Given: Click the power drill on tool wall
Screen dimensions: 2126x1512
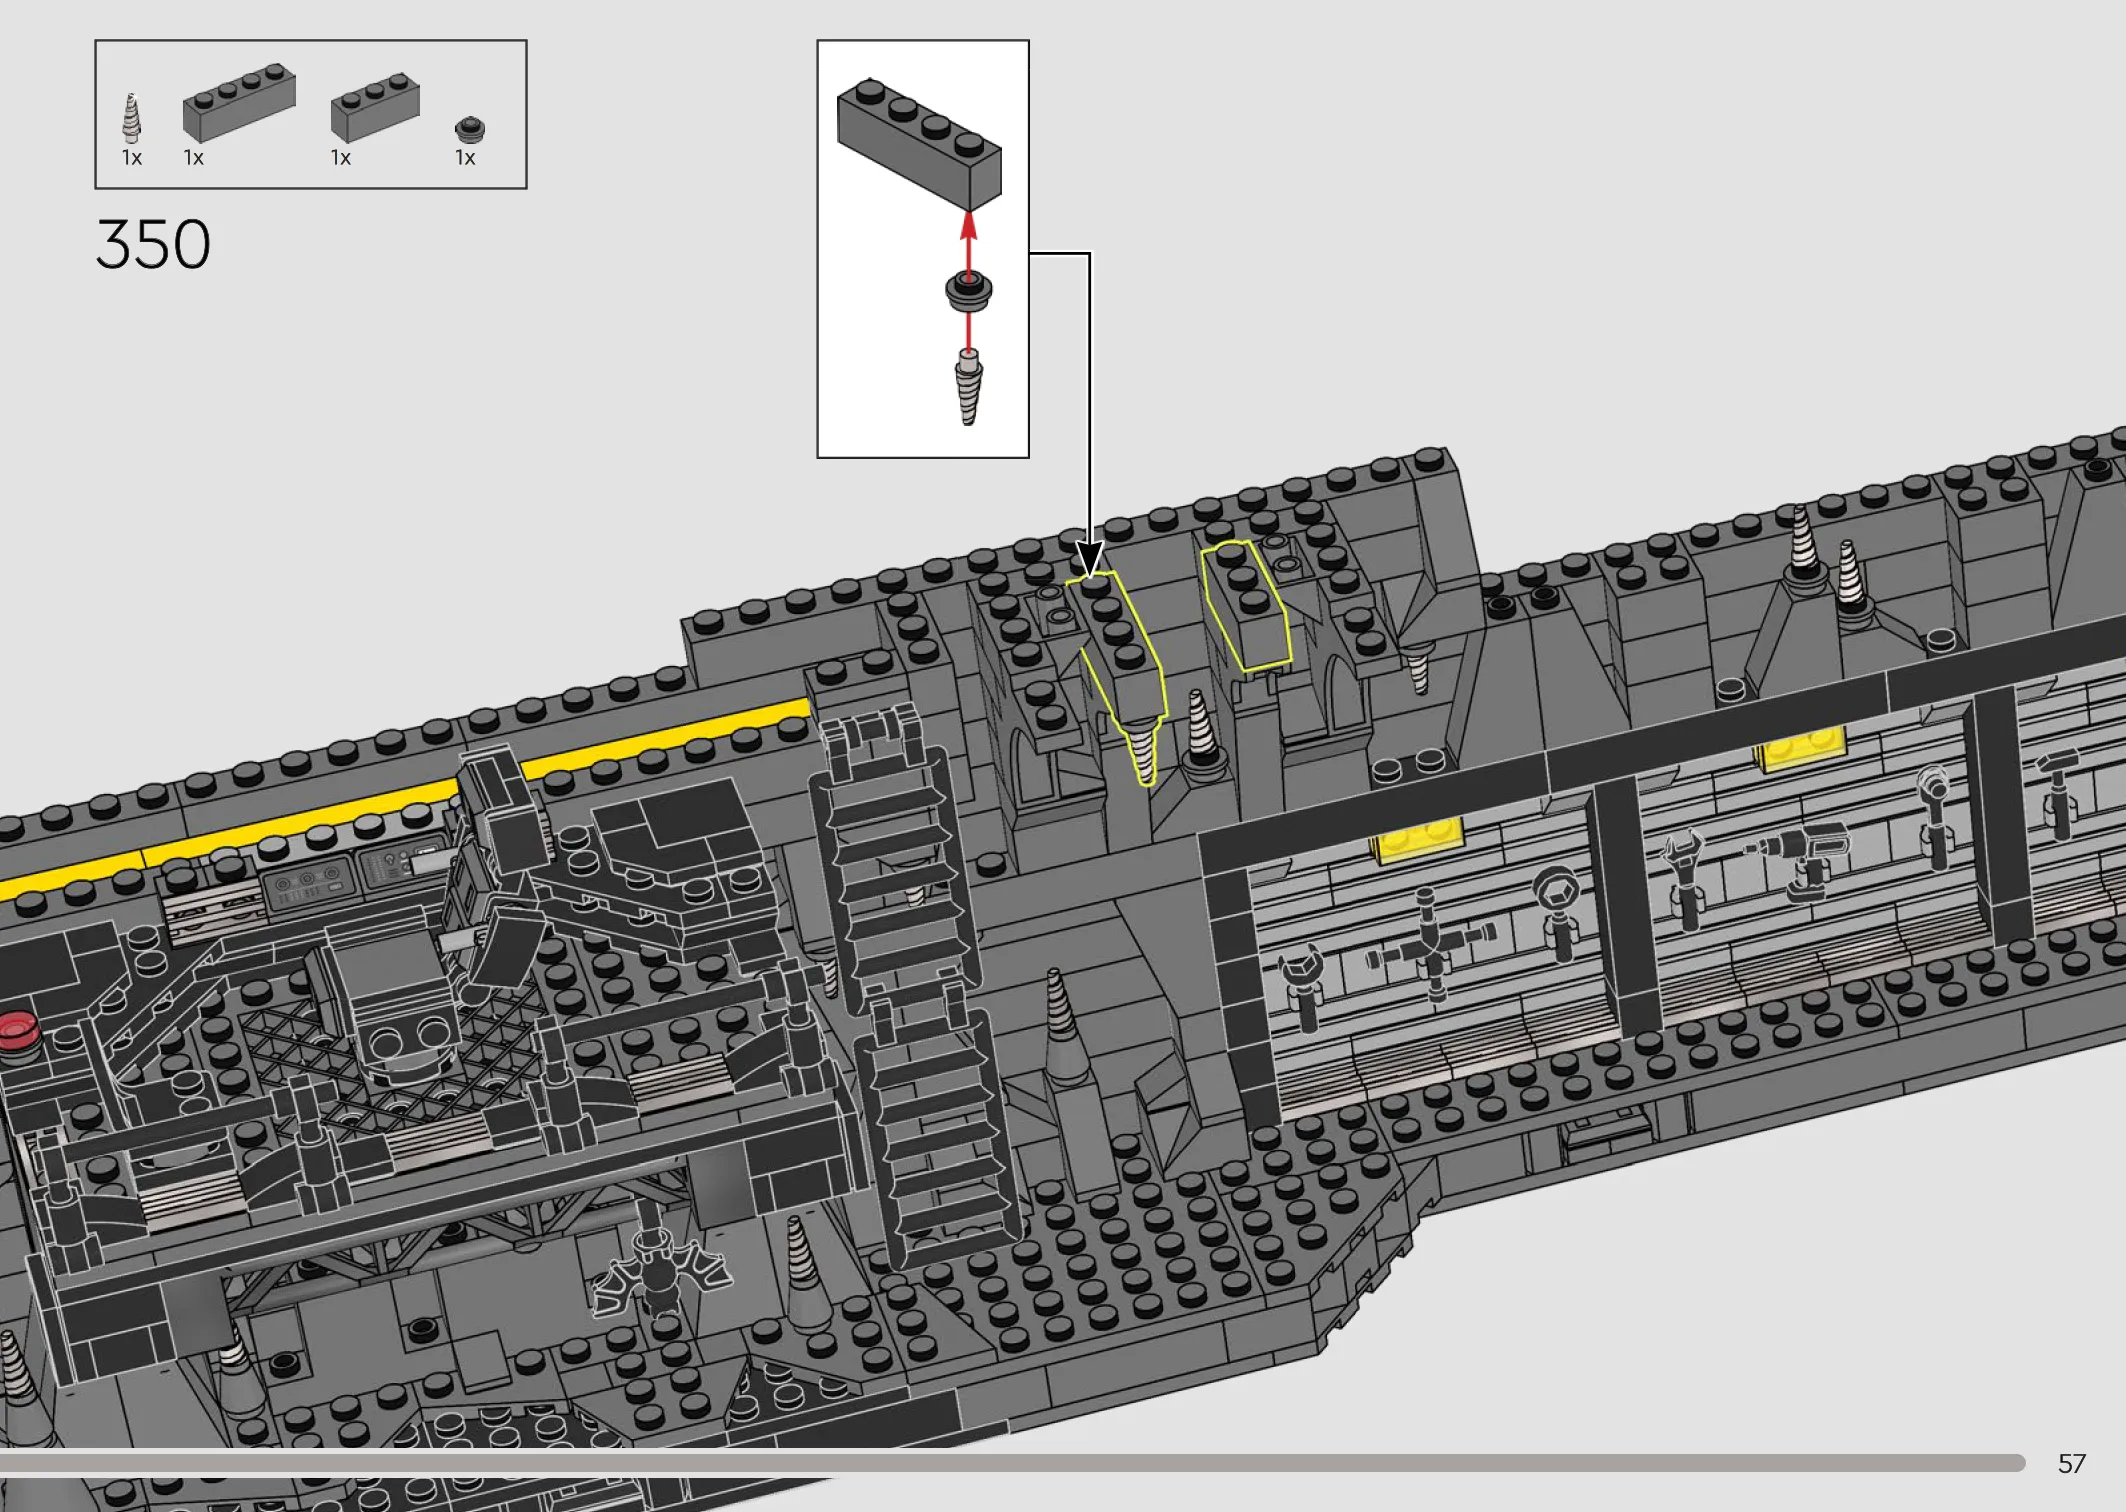Looking at the screenshot, I should point(1800,860).
